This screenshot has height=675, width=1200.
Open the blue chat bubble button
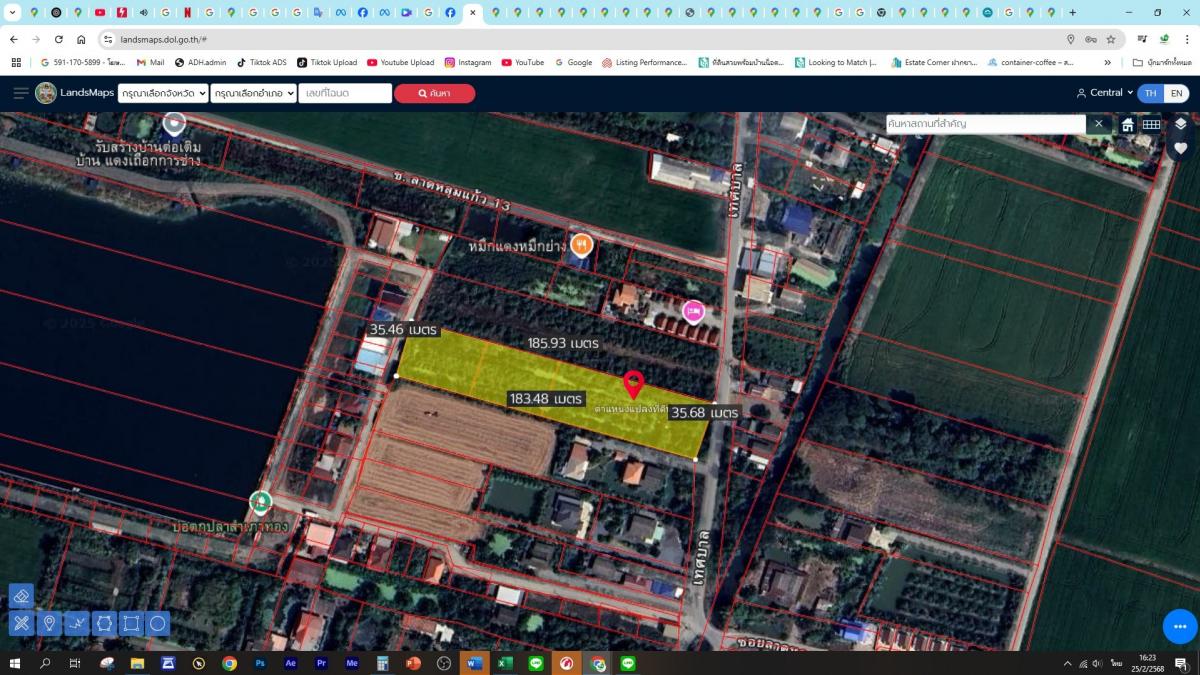coord(1180,626)
